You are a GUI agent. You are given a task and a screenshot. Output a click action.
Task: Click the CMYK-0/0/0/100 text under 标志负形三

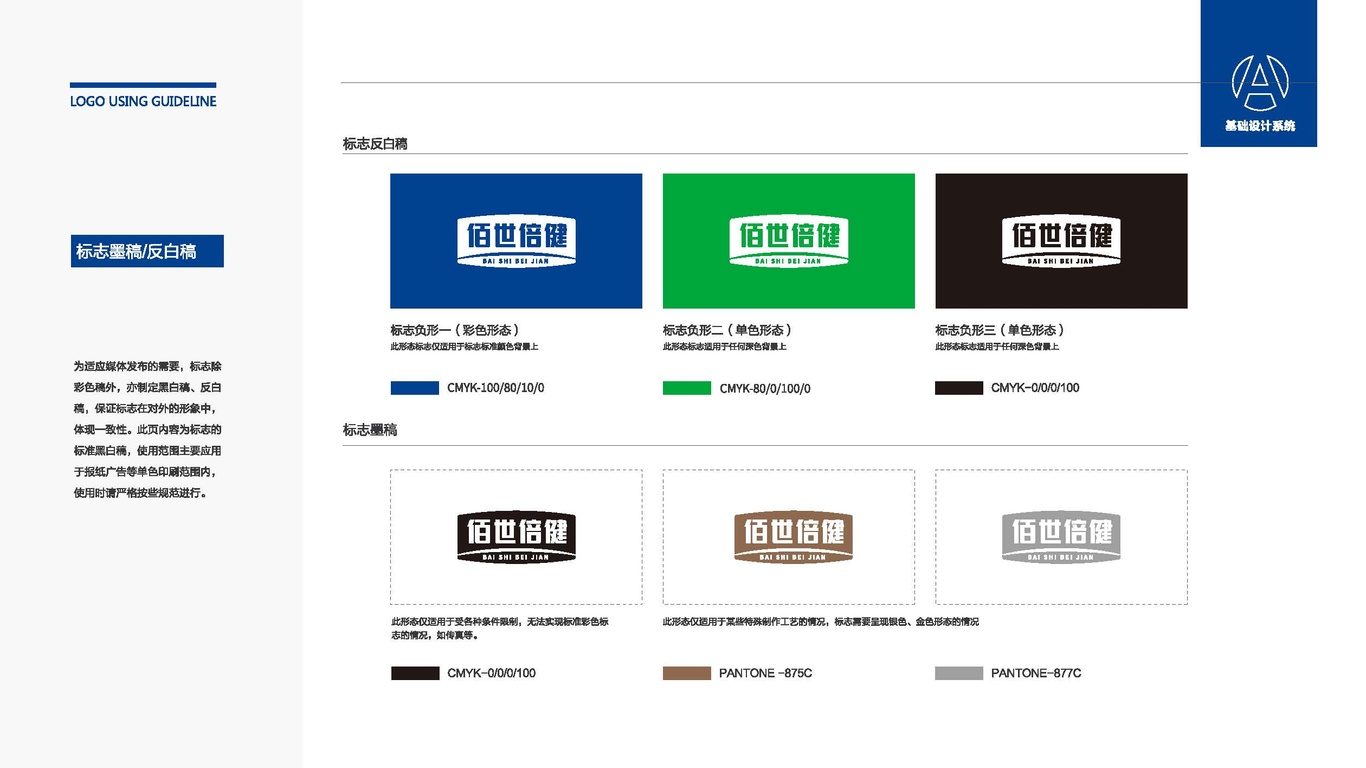1035,388
